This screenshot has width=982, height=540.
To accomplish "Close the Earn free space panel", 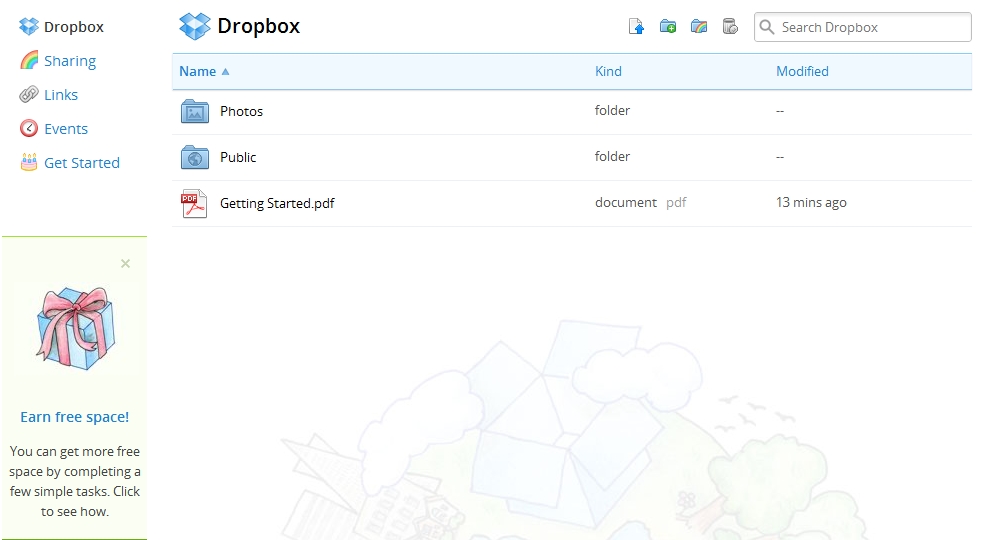I will pyautogui.click(x=125, y=264).
